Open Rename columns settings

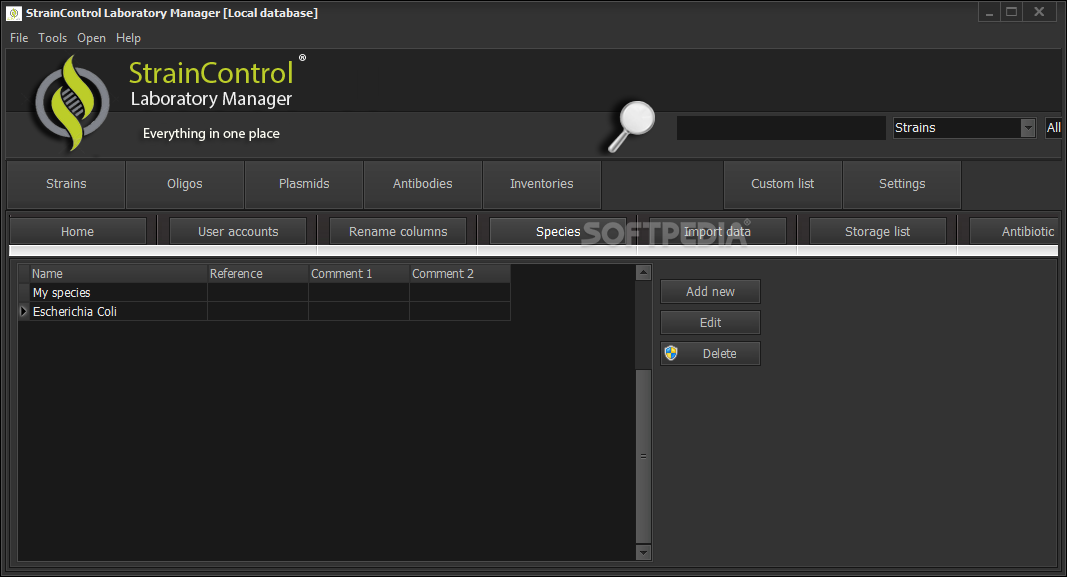pyautogui.click(x=398, y=231)
